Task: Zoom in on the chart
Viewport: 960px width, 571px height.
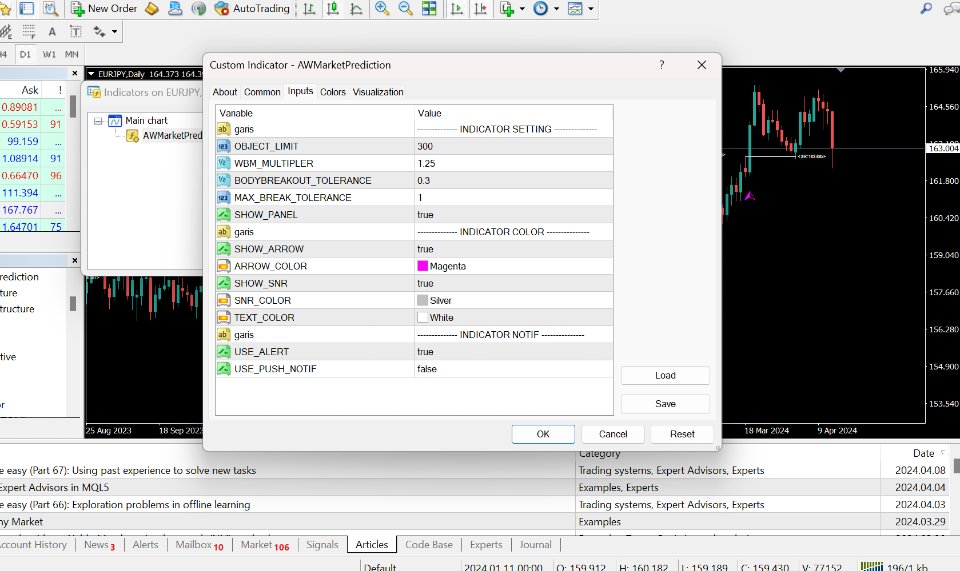Action: tap(382, 9)
